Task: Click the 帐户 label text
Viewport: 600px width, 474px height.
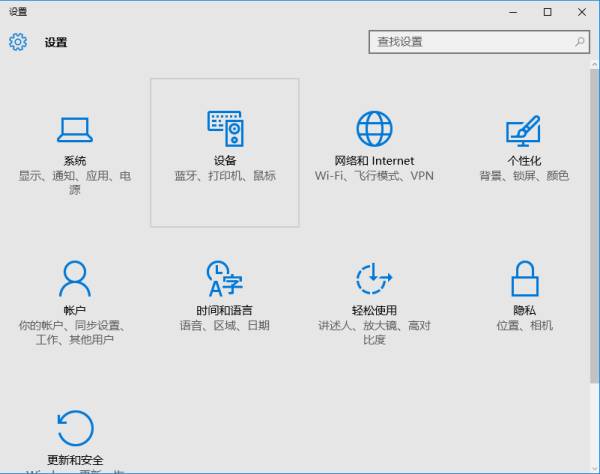Action: pos(75,310)
